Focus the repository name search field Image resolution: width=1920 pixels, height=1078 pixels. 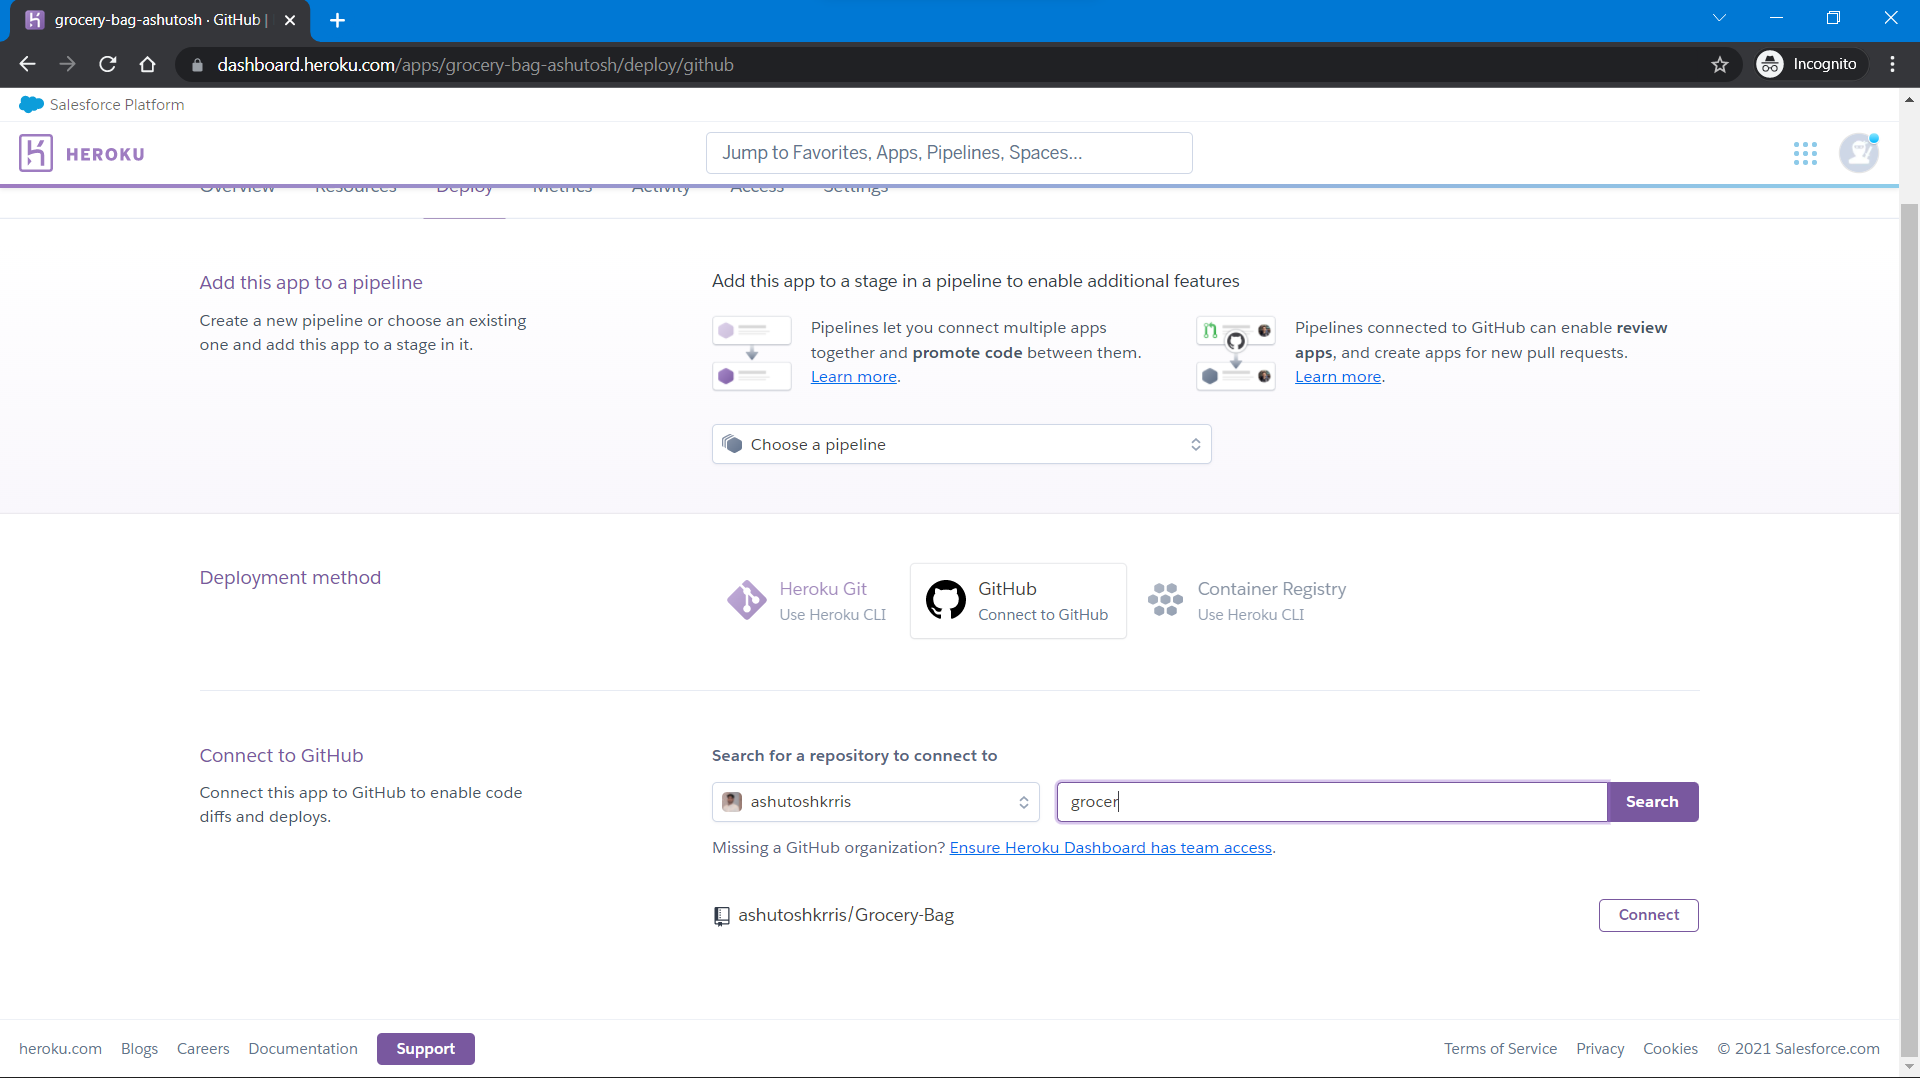coord(1332,802)
